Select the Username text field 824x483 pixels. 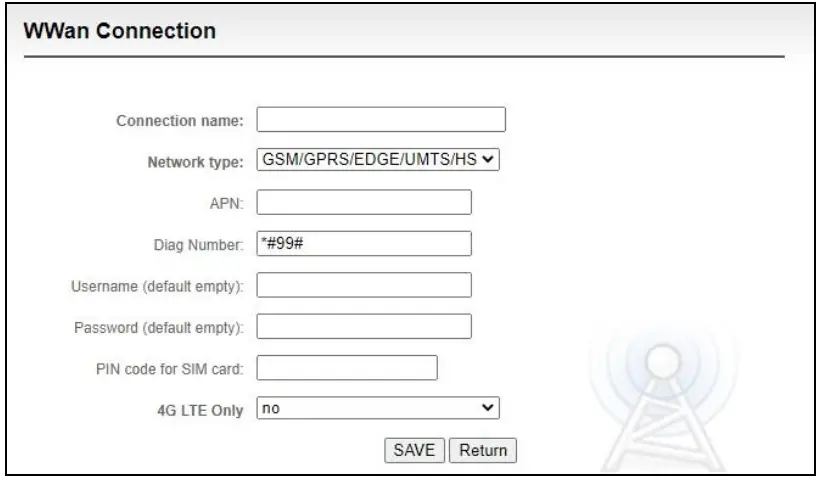364,286
